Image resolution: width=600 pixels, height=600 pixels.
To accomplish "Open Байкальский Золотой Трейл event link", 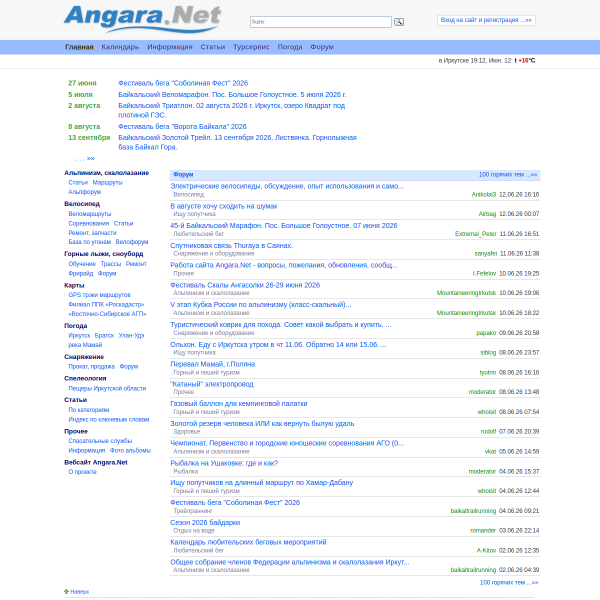I will (237, 142).
